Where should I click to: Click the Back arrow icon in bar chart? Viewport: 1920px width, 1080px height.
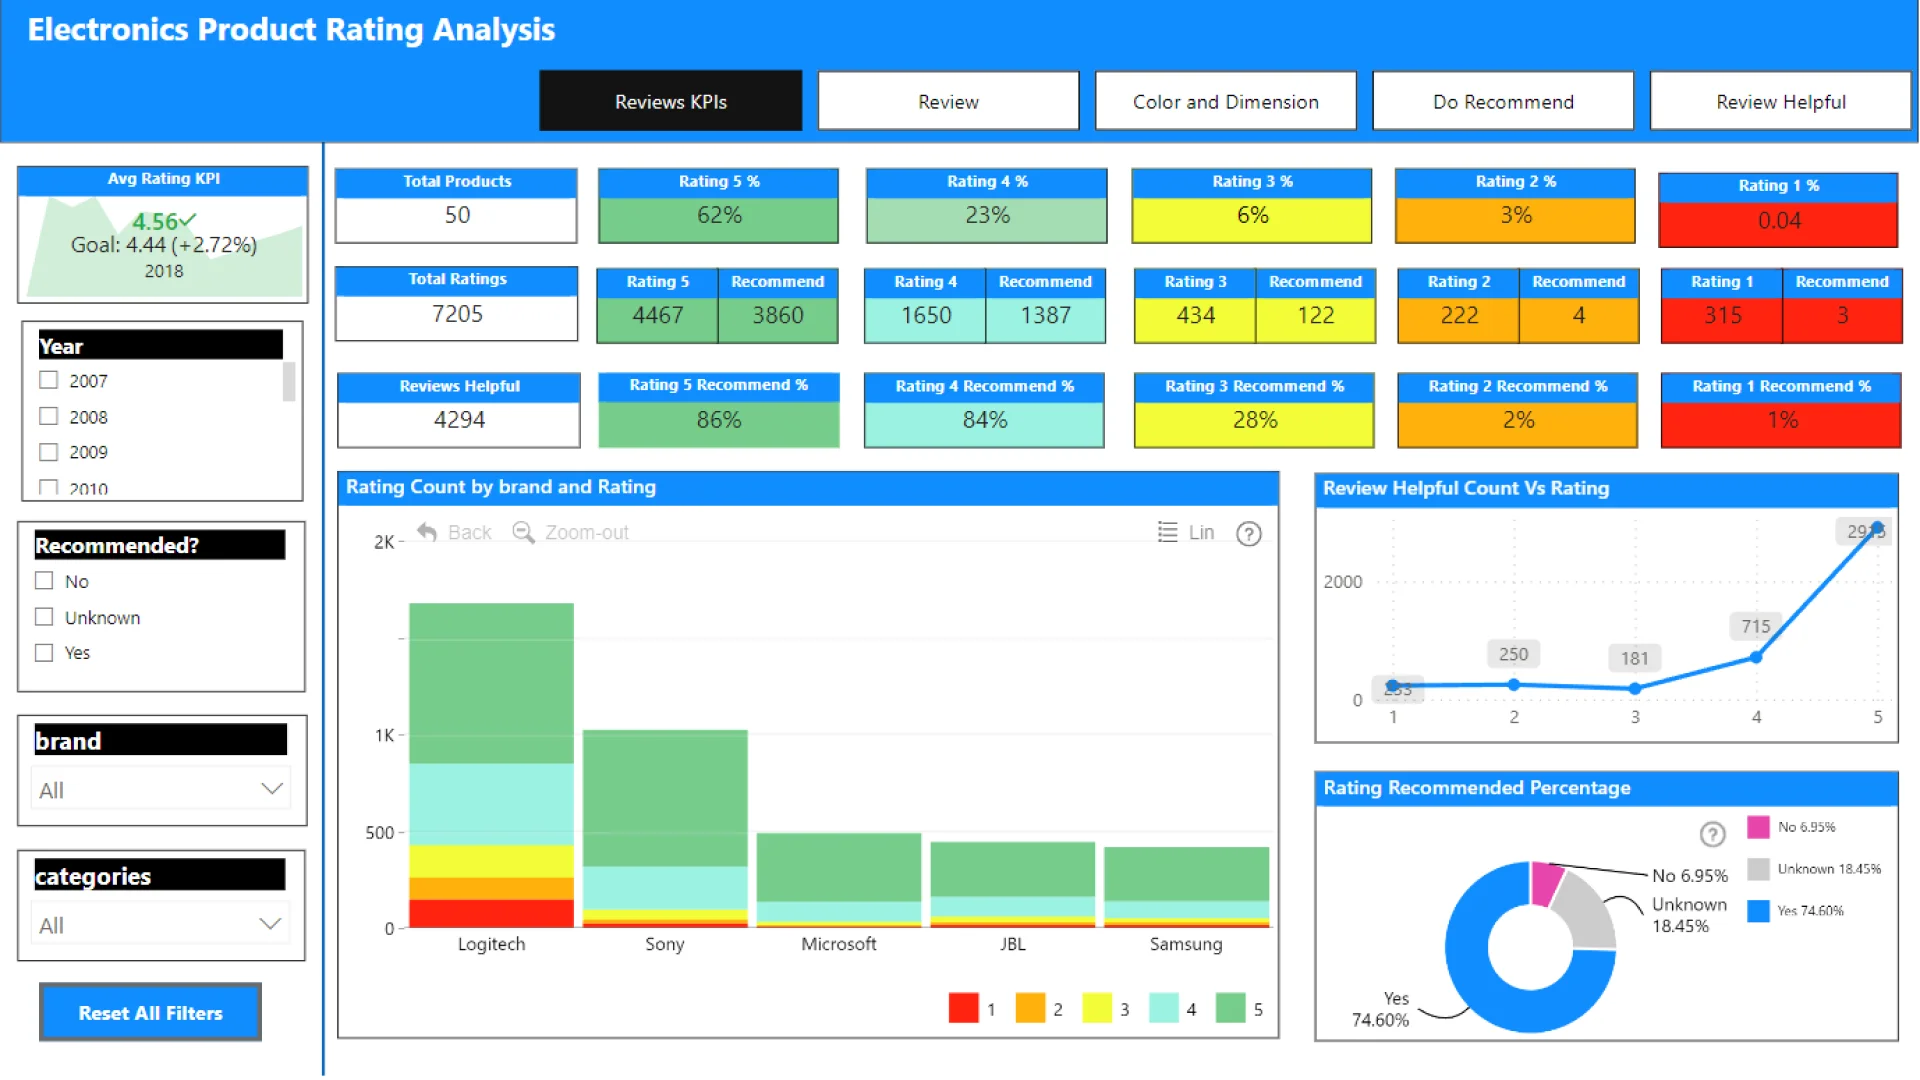[x=427, y=532]
